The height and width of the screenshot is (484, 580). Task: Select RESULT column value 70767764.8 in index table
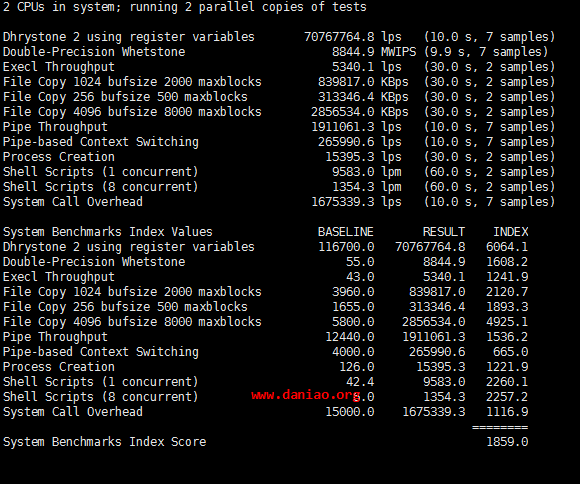pyautogui.click(x=430, y=247)
